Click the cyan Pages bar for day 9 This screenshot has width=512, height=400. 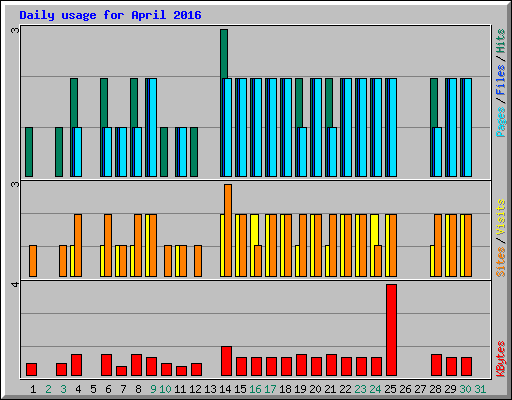153,127
